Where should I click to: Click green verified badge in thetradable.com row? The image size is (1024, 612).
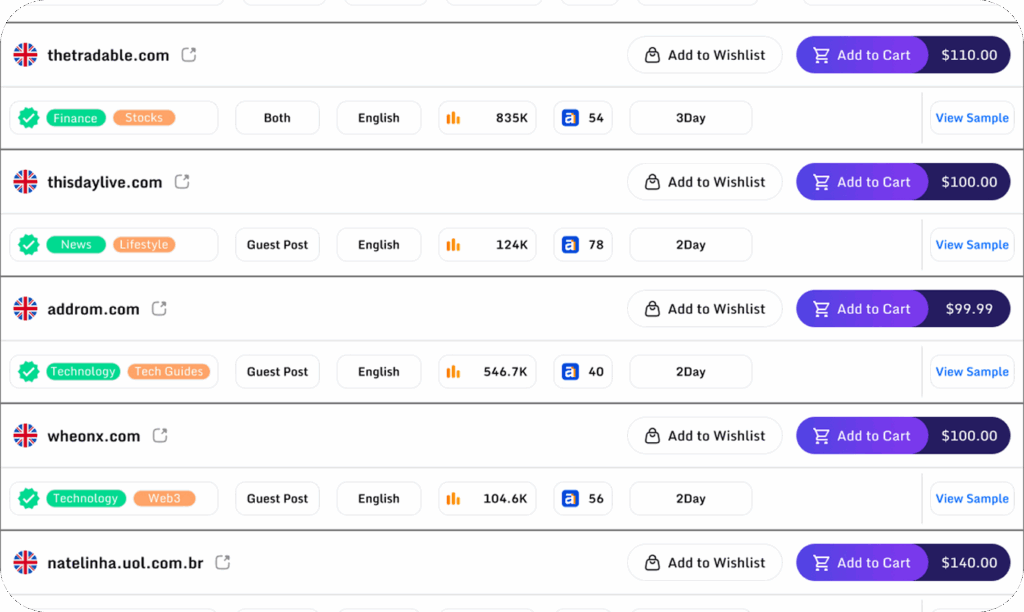[29, 118]
